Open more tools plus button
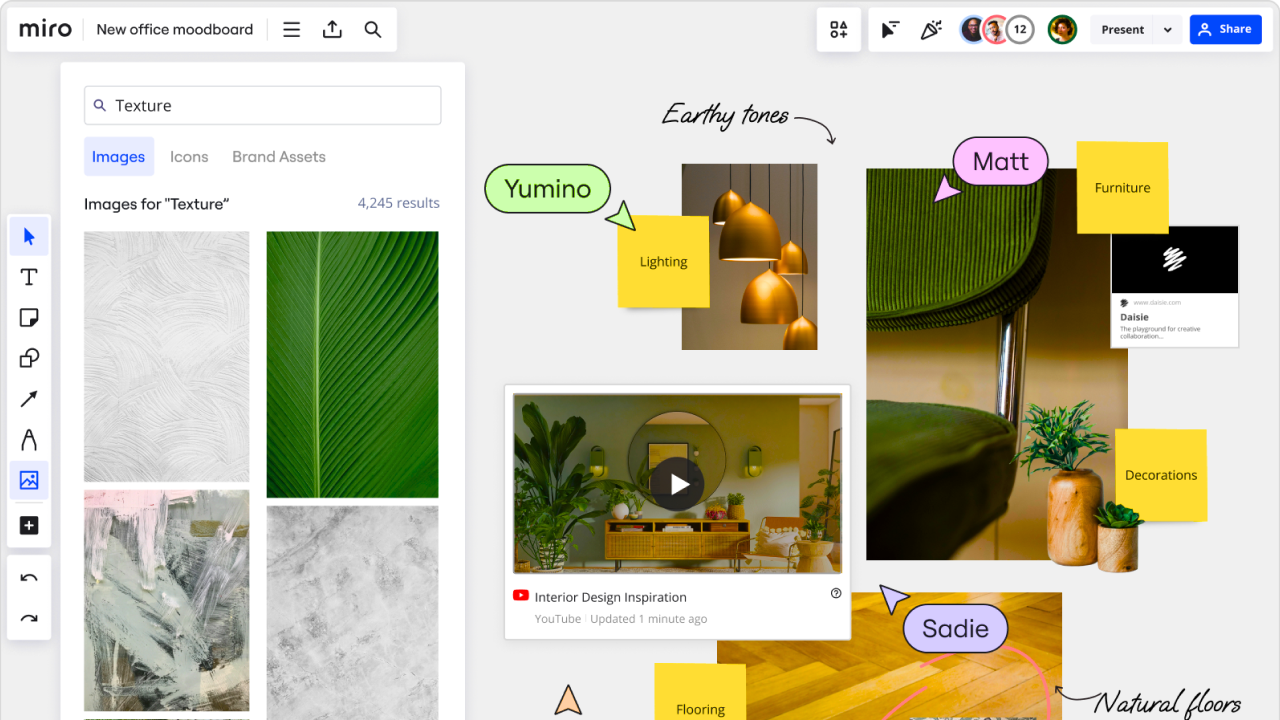Image resolution: width=1280 pixels, height=720 pixels. coord(29,525)
